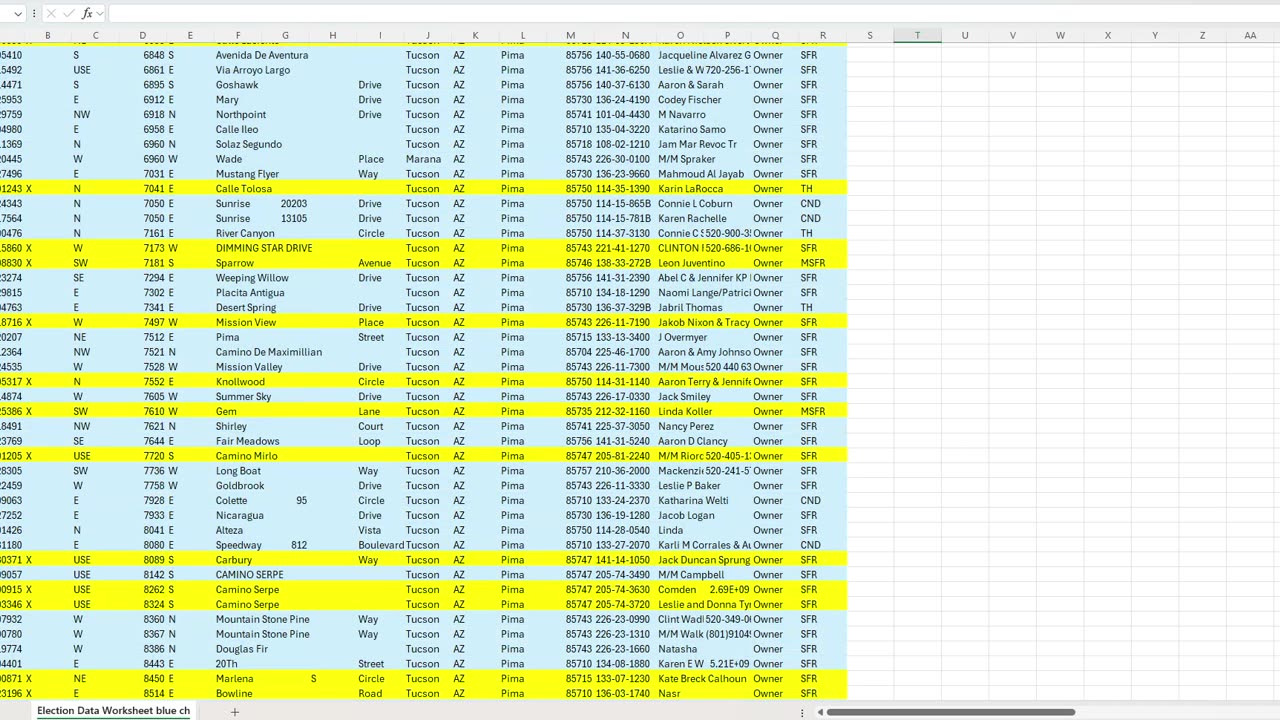Select the 'Long Boat' cell

(238, 471)
